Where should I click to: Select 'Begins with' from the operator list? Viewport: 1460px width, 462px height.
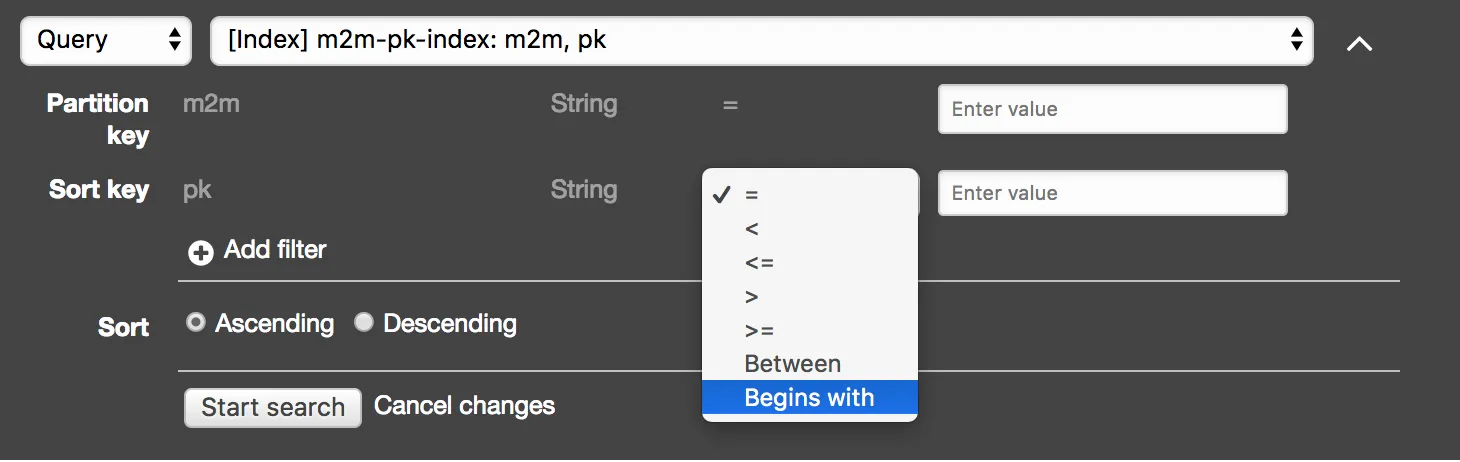pos(809,398)
